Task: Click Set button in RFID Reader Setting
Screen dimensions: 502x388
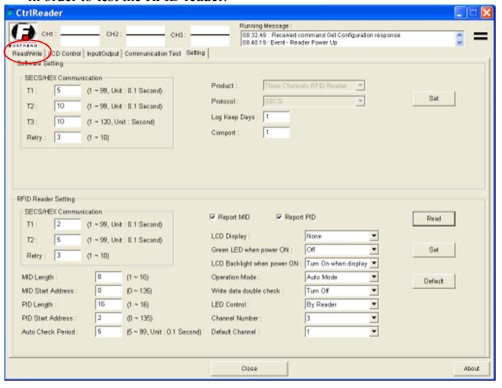Action: 434,250
